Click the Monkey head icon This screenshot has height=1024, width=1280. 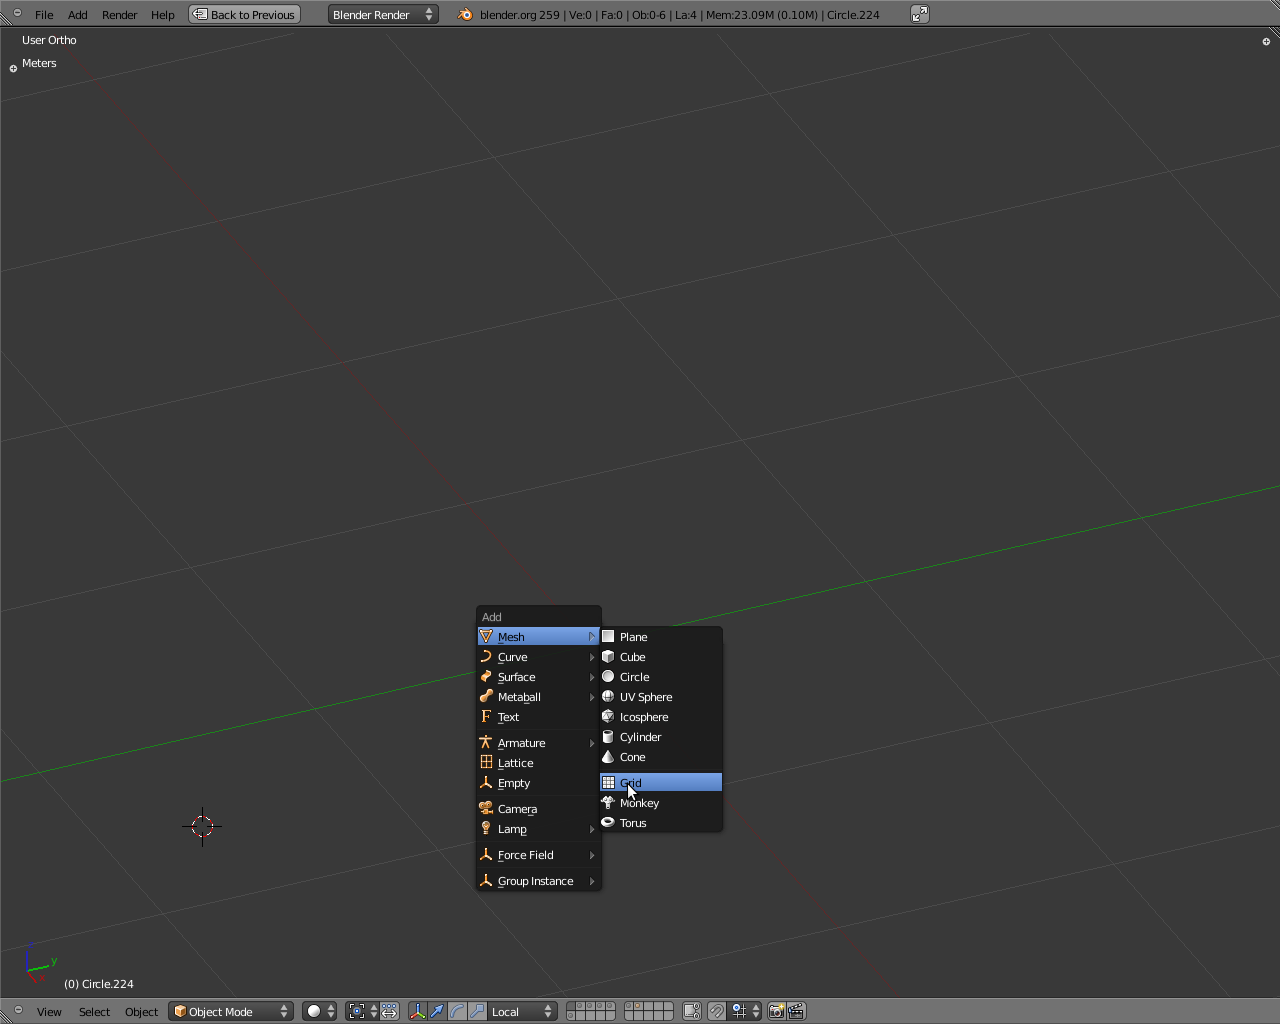(x=608, y=802)
